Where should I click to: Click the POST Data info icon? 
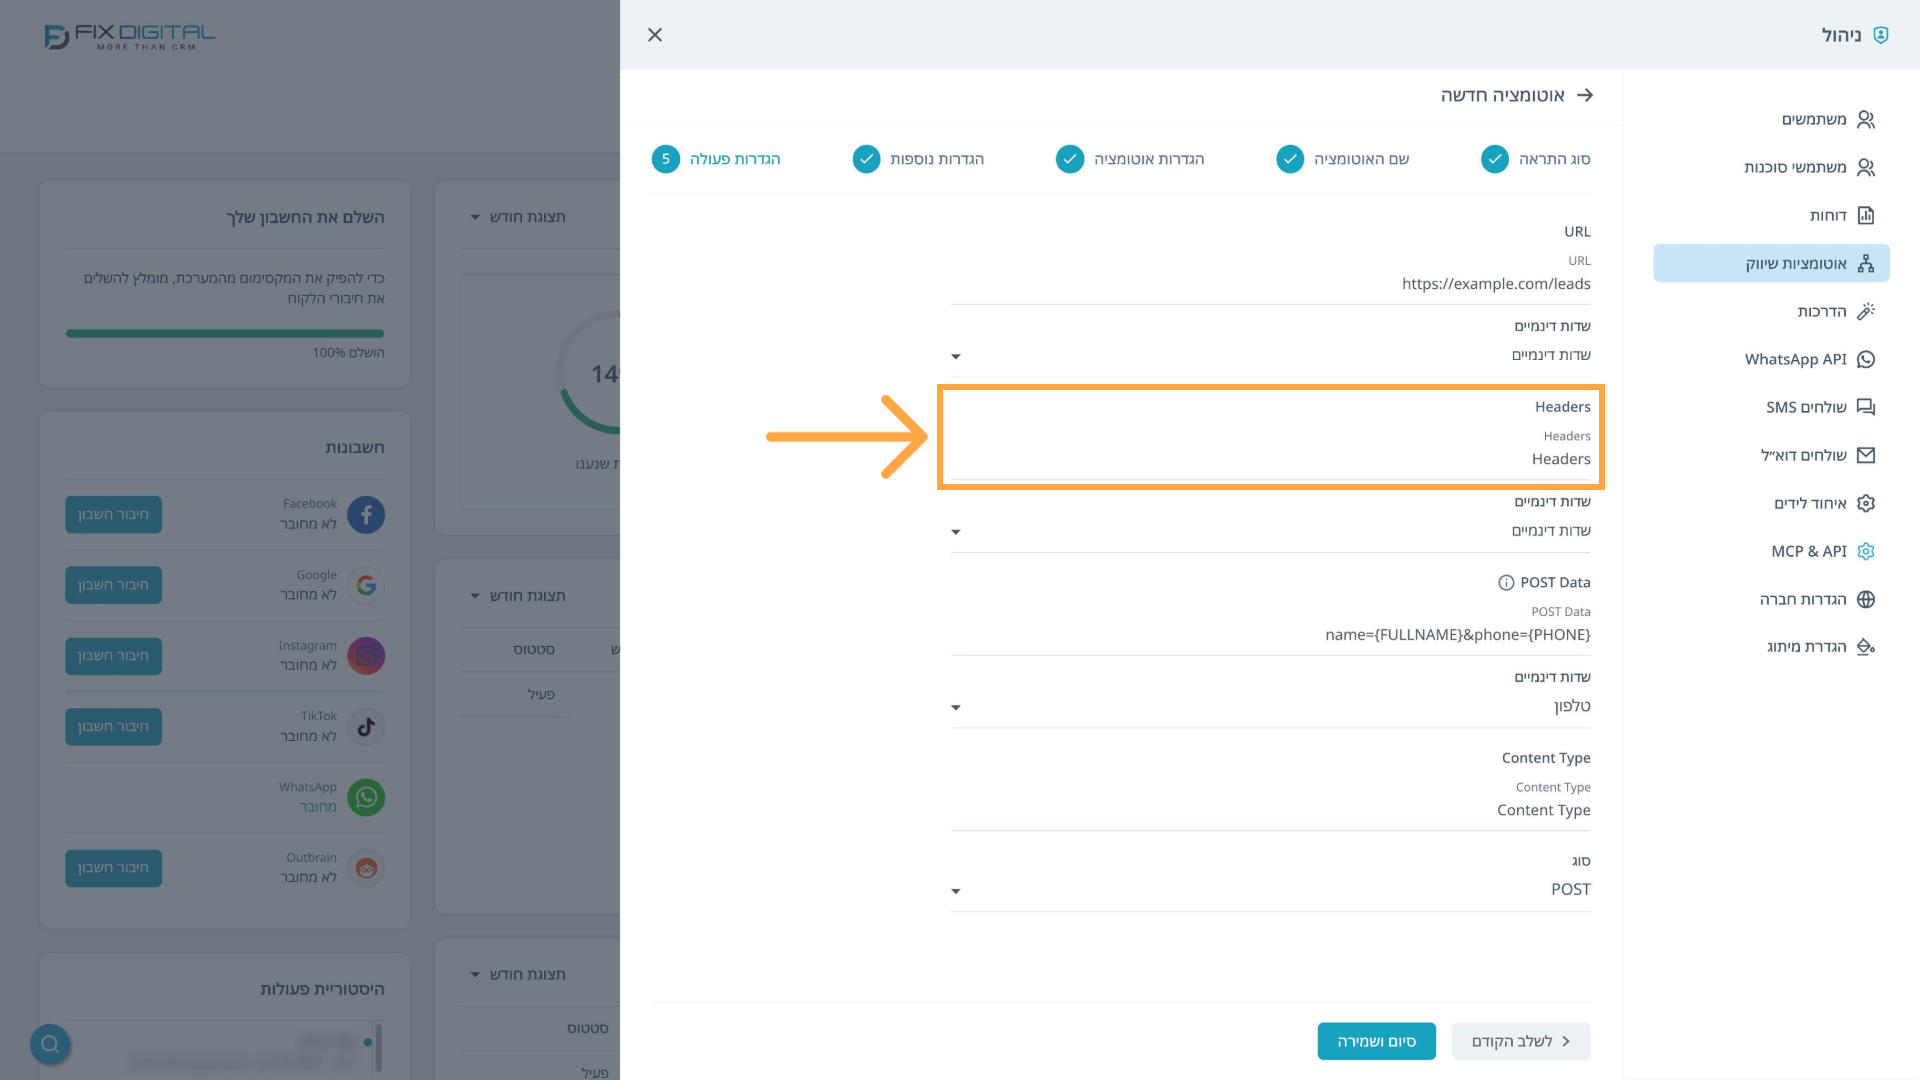tap(1506, 583)
